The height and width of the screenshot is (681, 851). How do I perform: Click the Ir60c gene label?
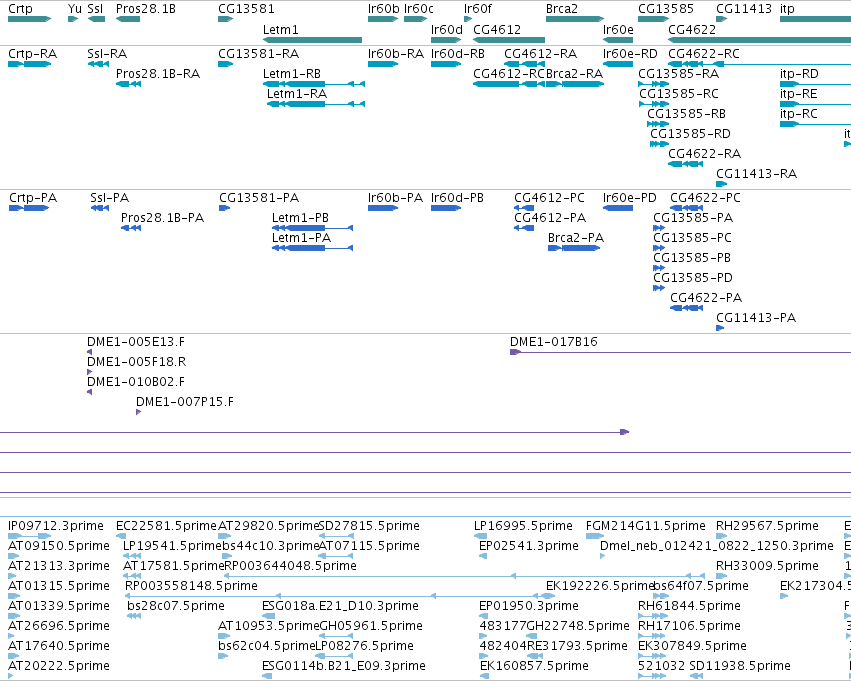[x=418, y=9]
